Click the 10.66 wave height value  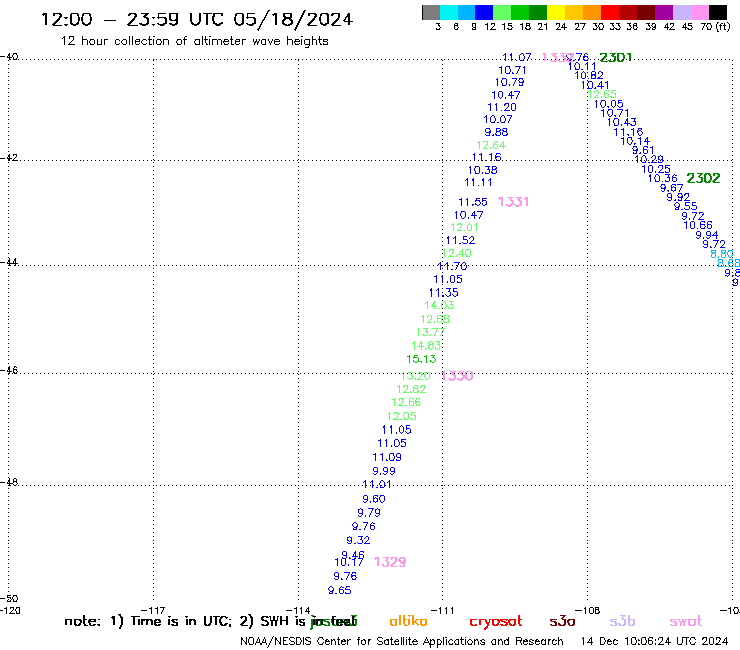(x=698, y=225)
